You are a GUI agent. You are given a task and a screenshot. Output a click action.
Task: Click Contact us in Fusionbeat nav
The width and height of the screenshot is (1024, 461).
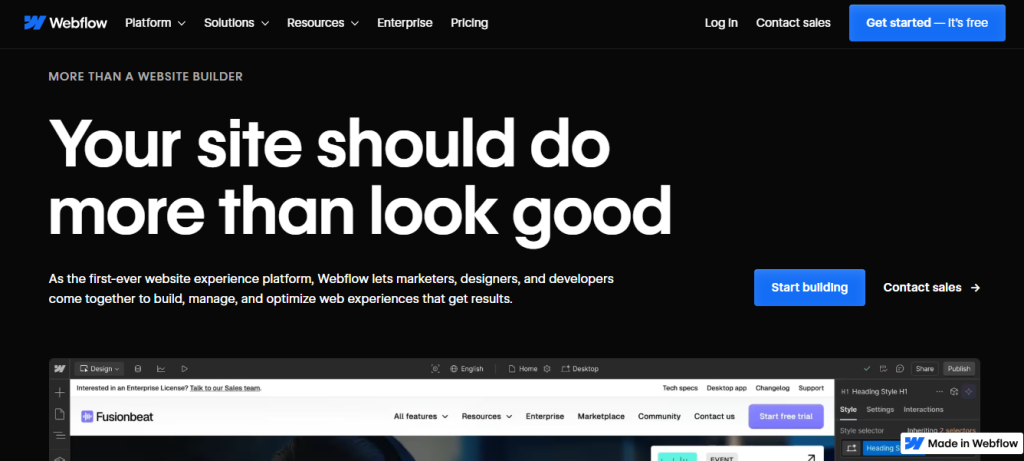714,416
